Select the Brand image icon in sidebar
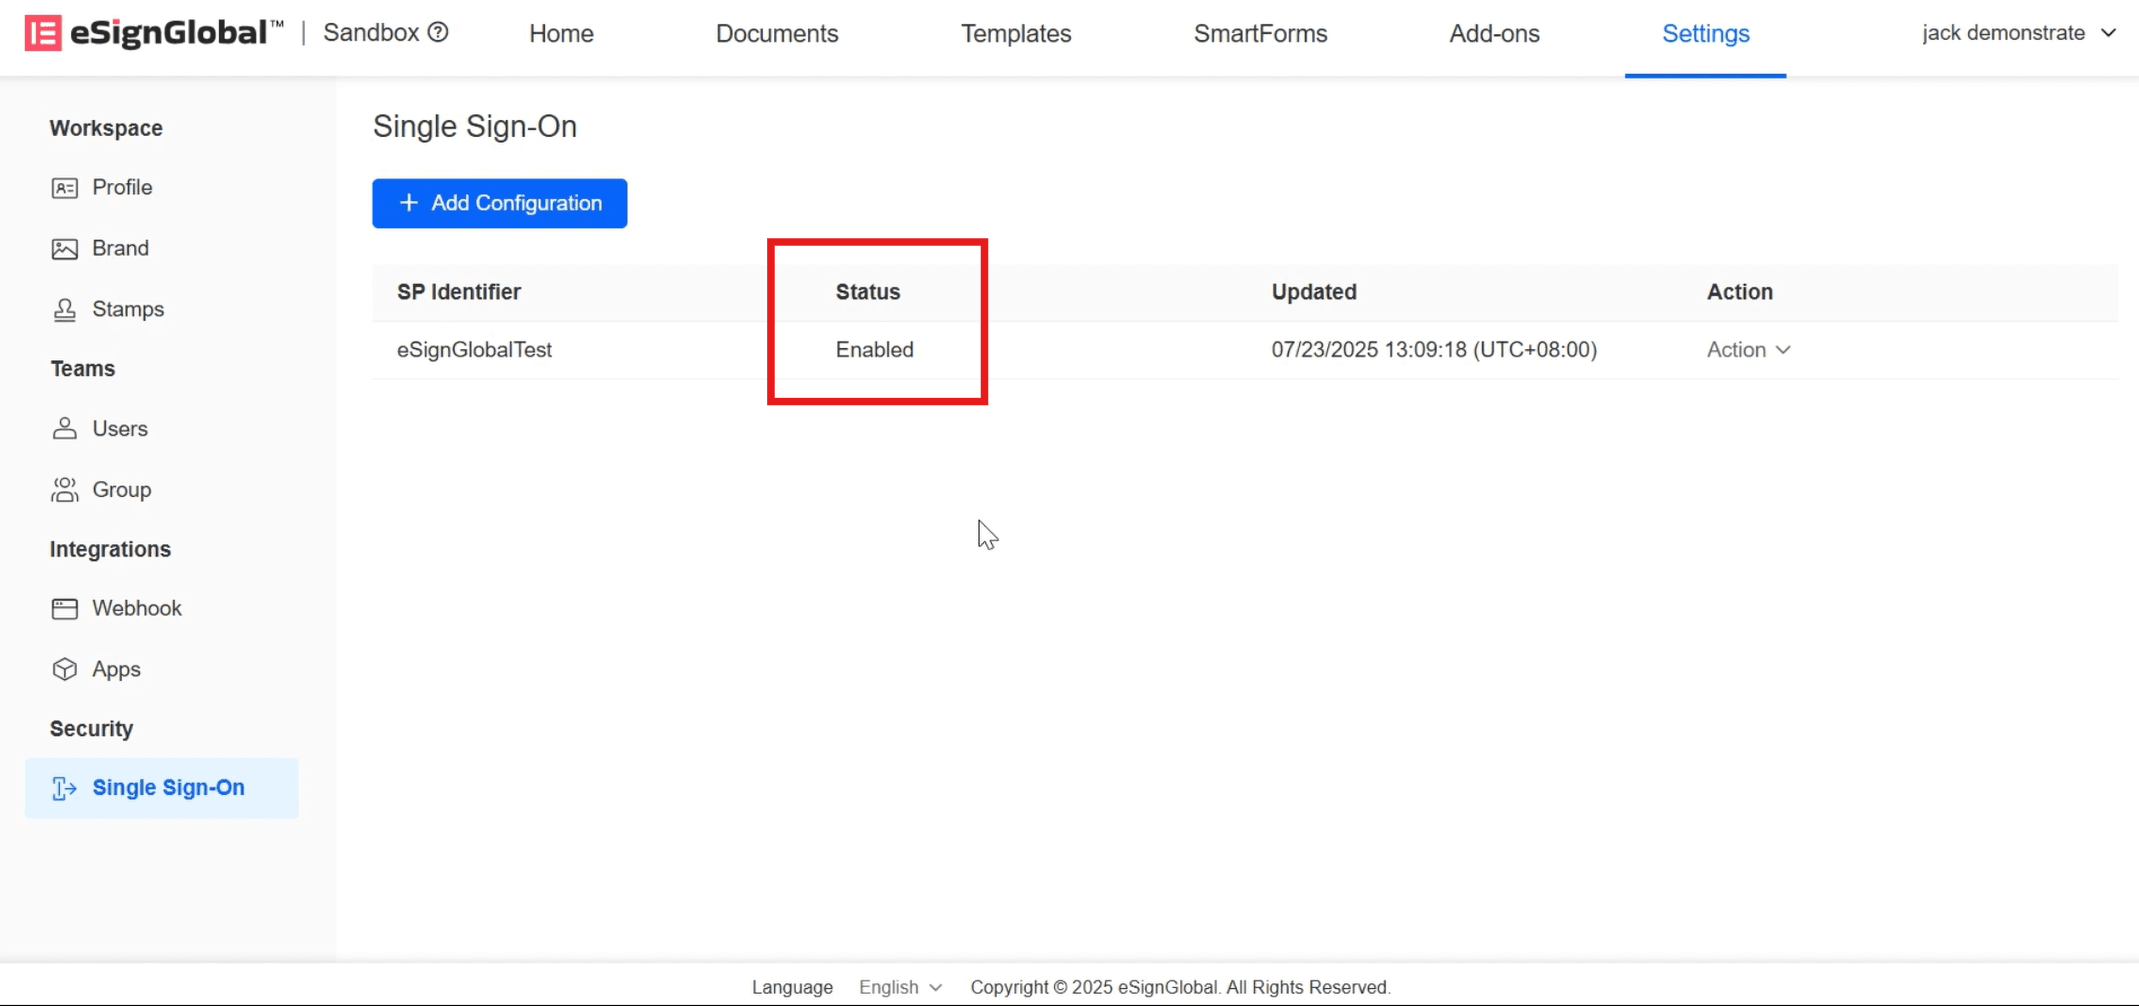Image resolution: width=2139 pixels, height=1006 pixels. [65, 249]
